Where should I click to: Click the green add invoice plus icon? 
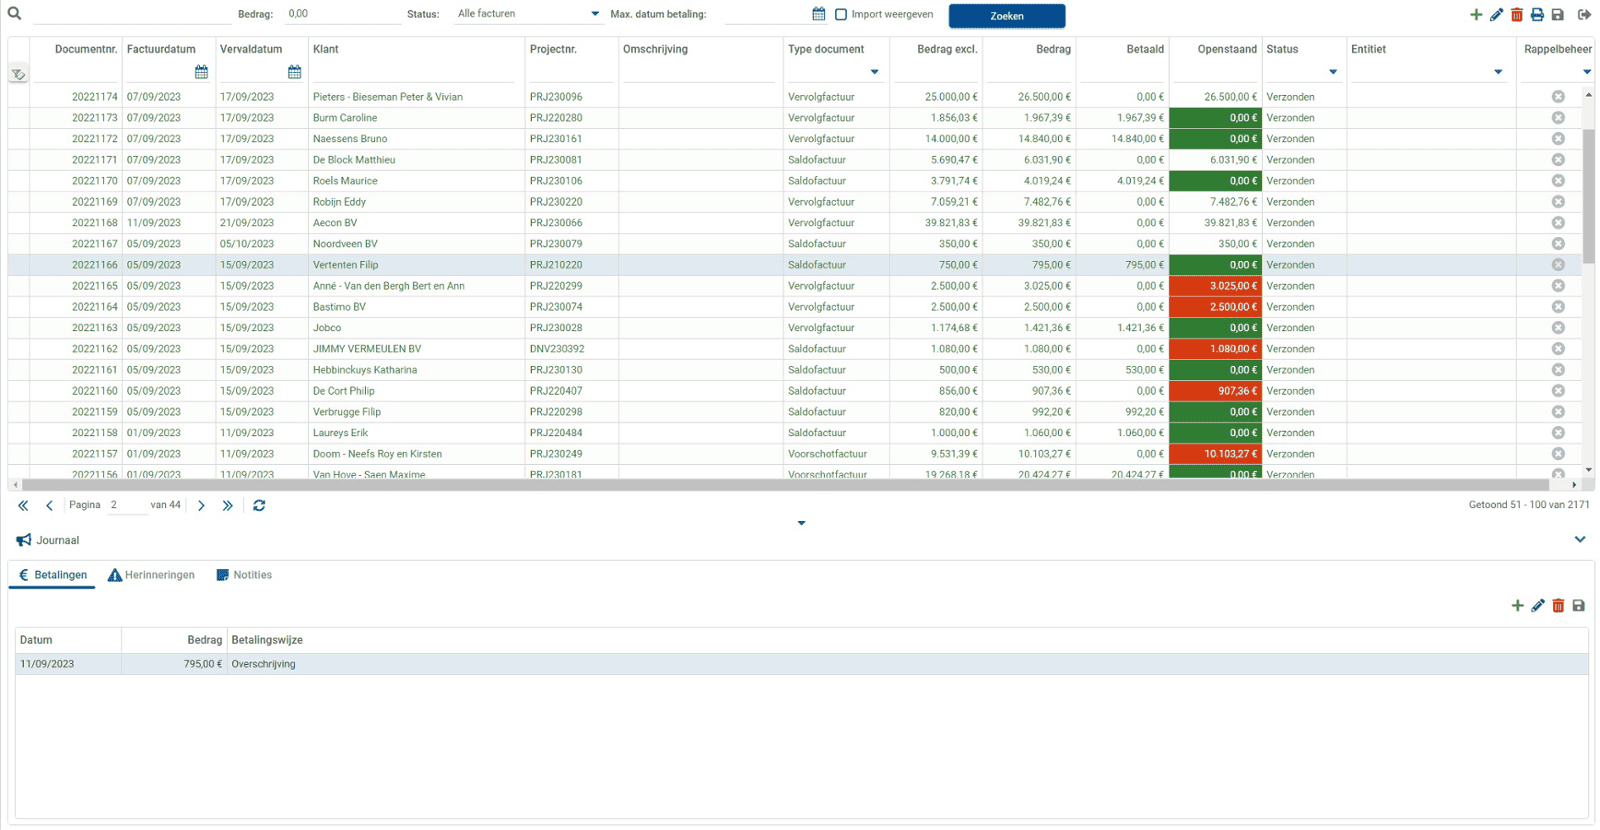point(1476,15)
